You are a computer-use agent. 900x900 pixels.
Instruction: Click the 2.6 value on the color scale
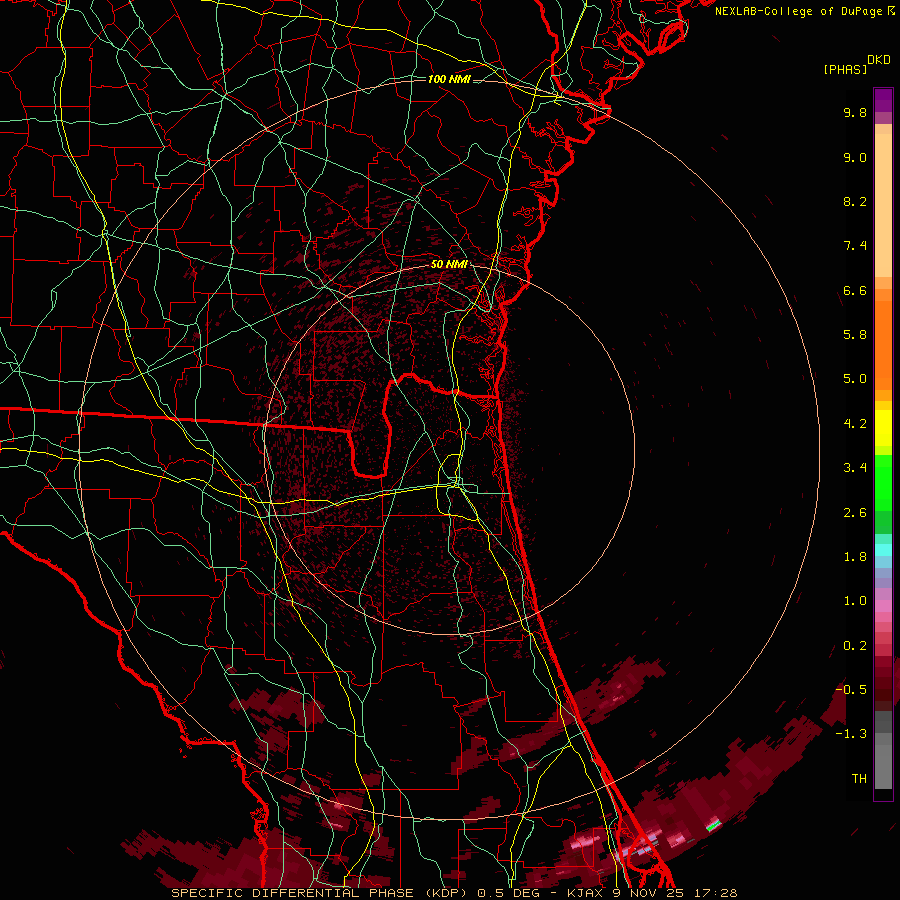(x=855, y=513)
